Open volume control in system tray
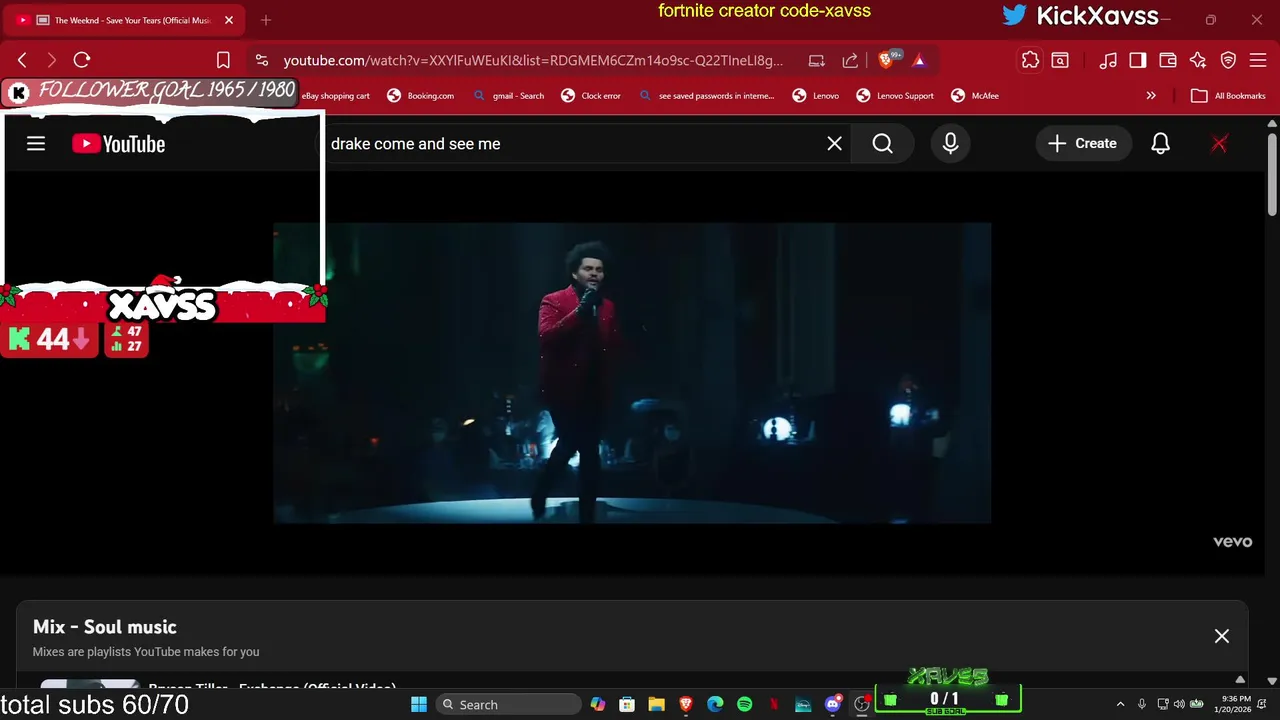 pyautogui.click(x=1178, y=705)
